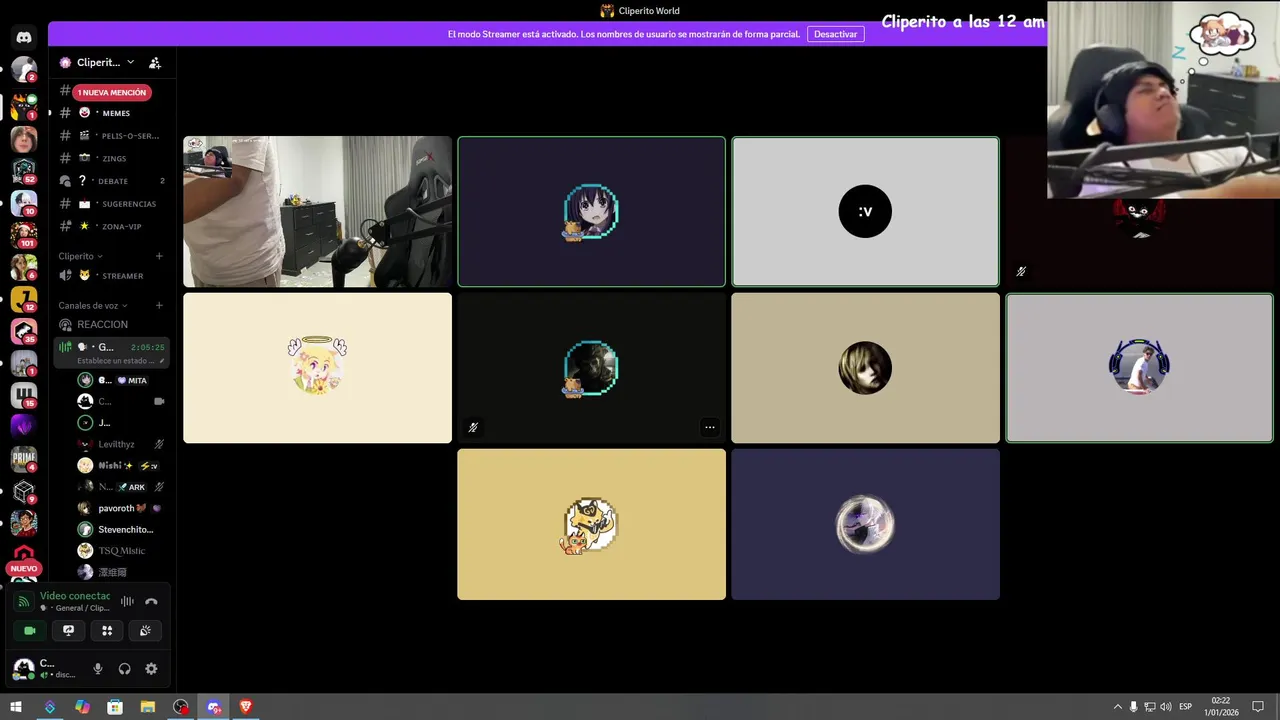Image resolution: width=1280 pixels, height=720 pixels.
Task: Open the yellow J server with 12 badge
Action: (x=24, y=299)
